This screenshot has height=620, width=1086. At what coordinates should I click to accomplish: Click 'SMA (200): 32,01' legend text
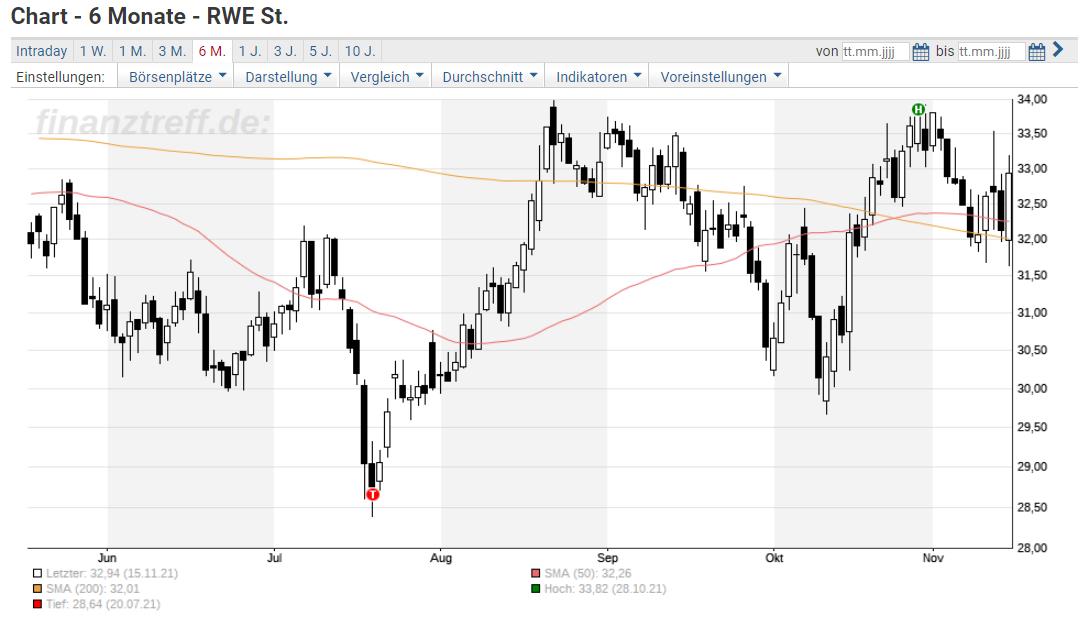tap(93, 589)
